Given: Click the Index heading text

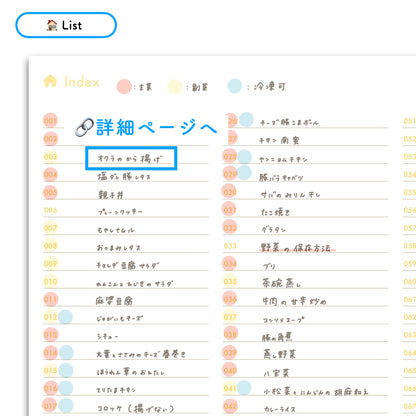Looking at the screenshot, I should [82, 82].
